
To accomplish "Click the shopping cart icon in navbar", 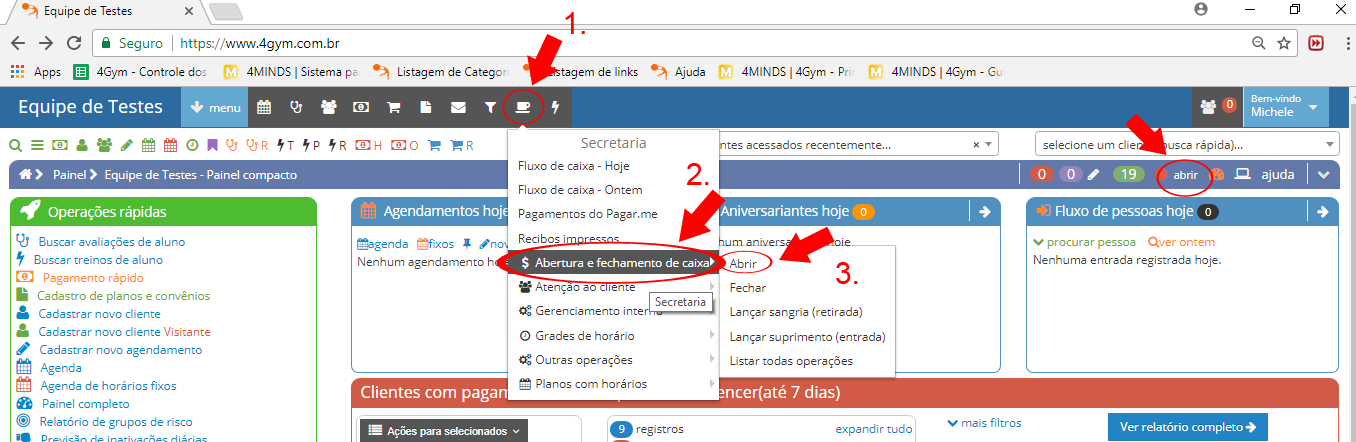I will pos(393,107).
